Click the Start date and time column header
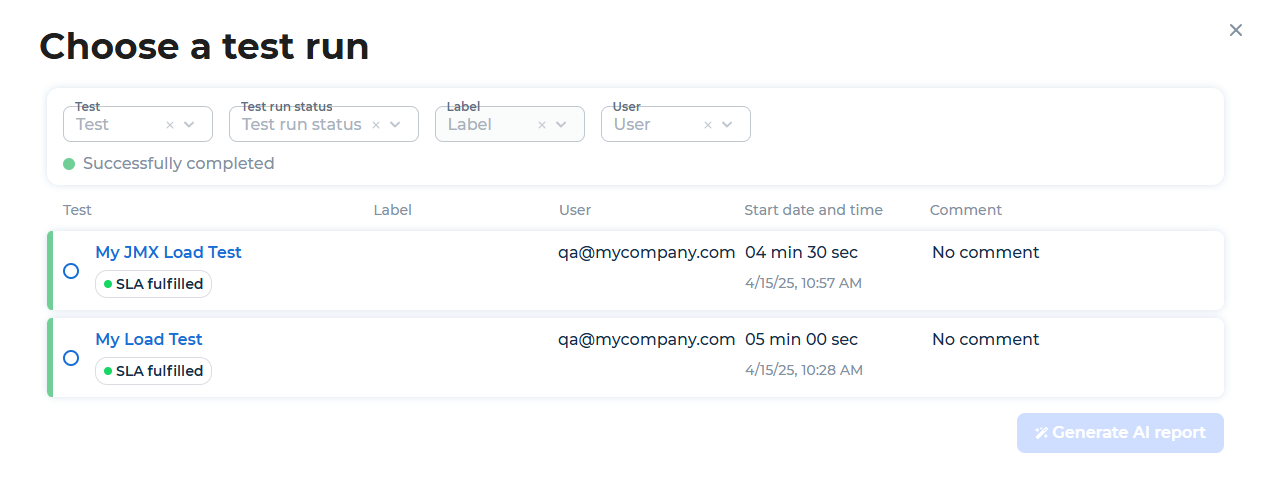The width and height of the screenshot is (1271, 477). coord(813,210)
